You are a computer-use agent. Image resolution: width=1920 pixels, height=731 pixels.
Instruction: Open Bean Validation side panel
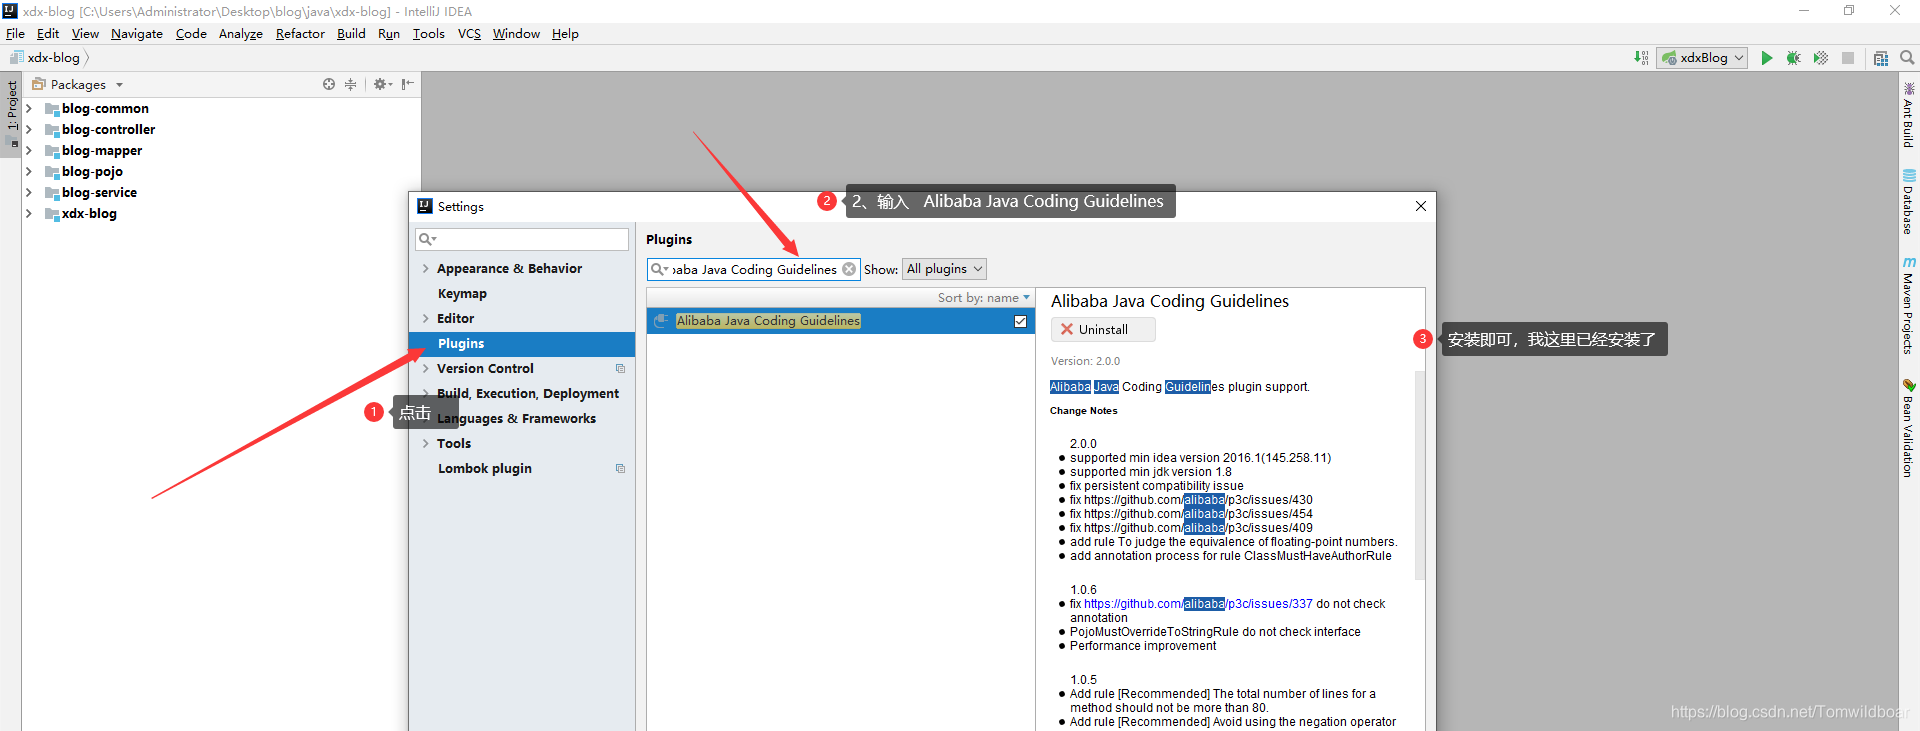click(x=1909, y=428)
